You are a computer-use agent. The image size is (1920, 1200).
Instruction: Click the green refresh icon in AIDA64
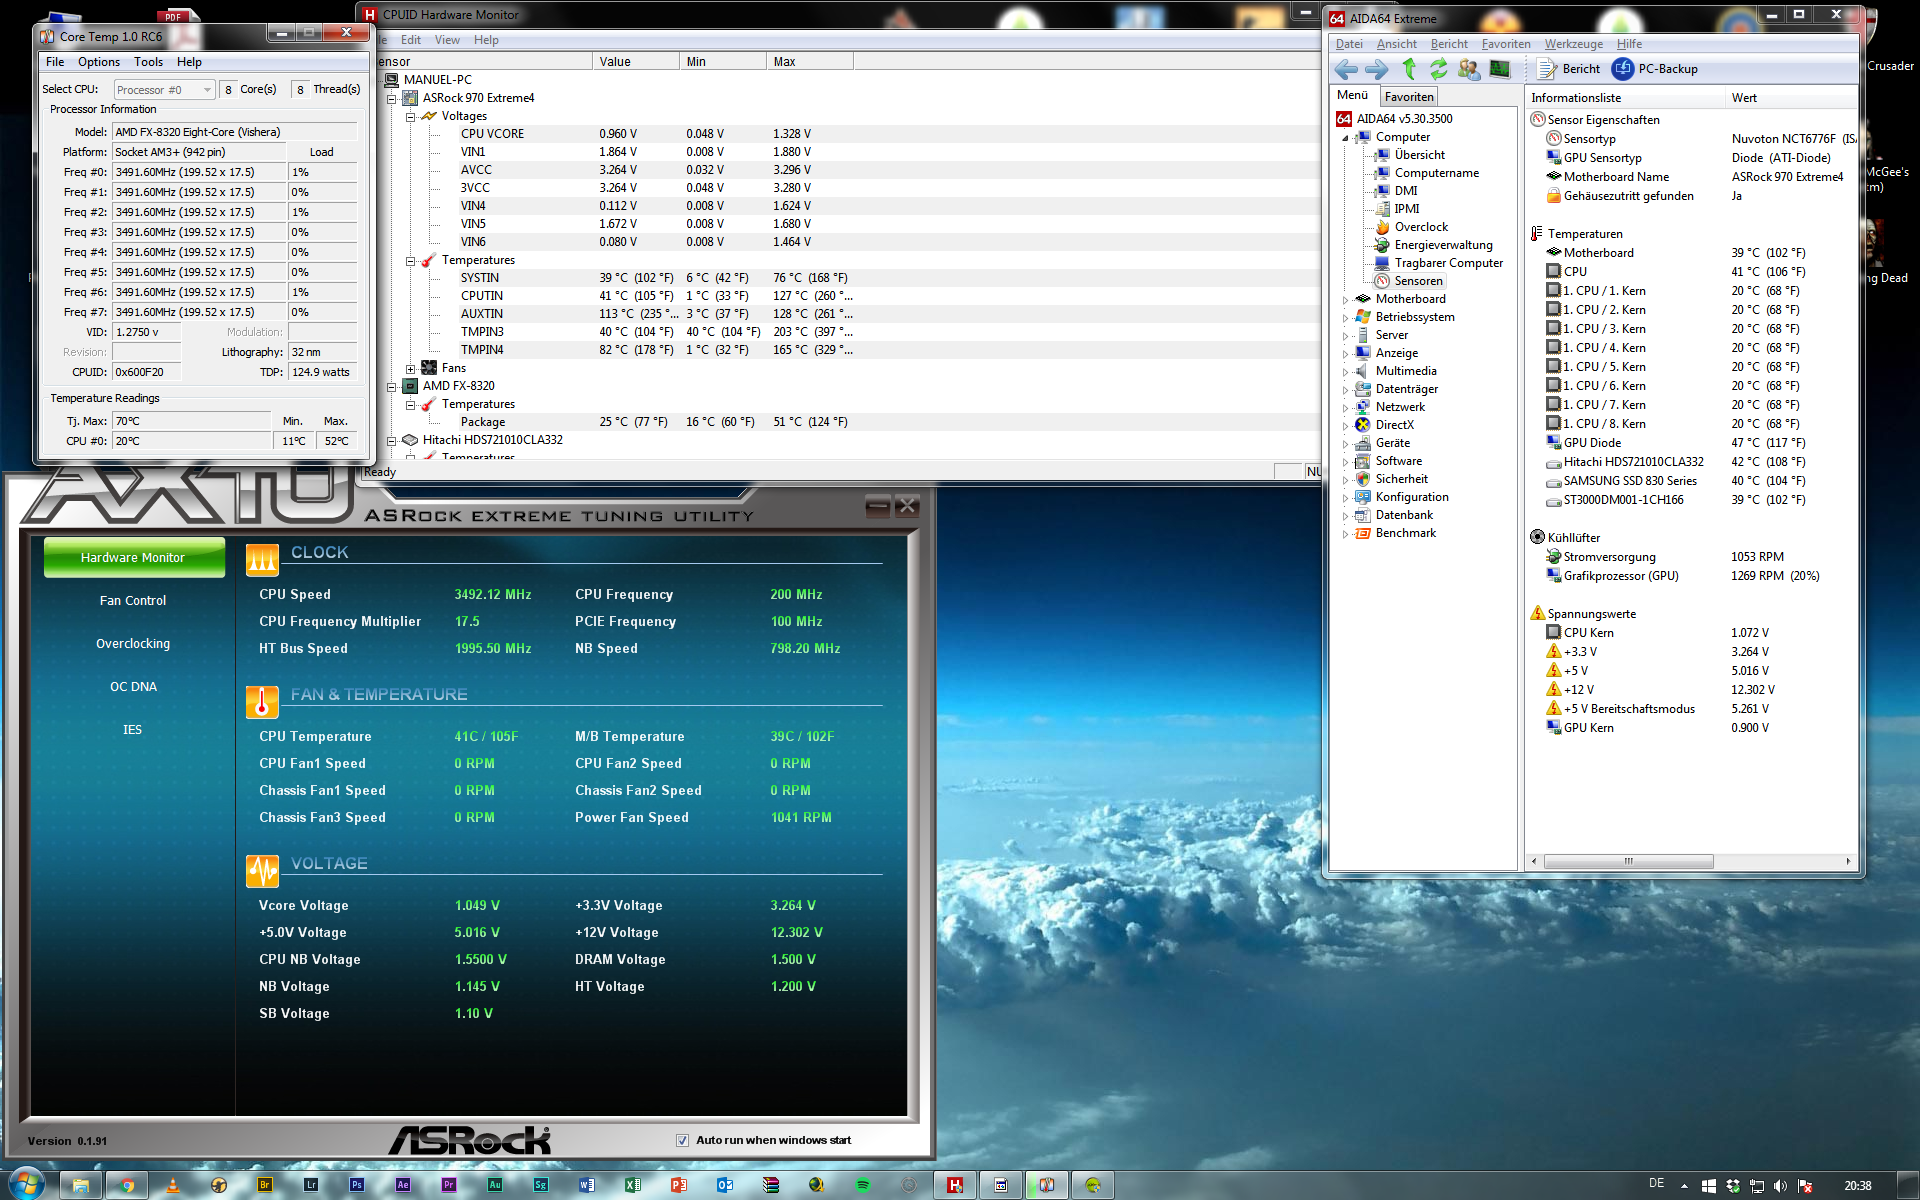click(1438, 69)
